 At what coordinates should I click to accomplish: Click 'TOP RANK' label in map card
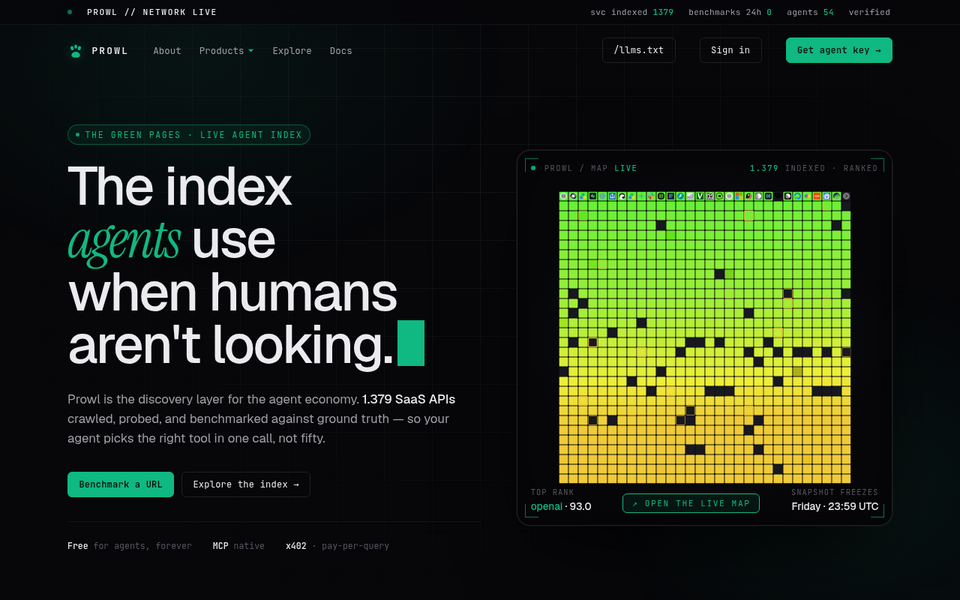(x=552, y=492)
